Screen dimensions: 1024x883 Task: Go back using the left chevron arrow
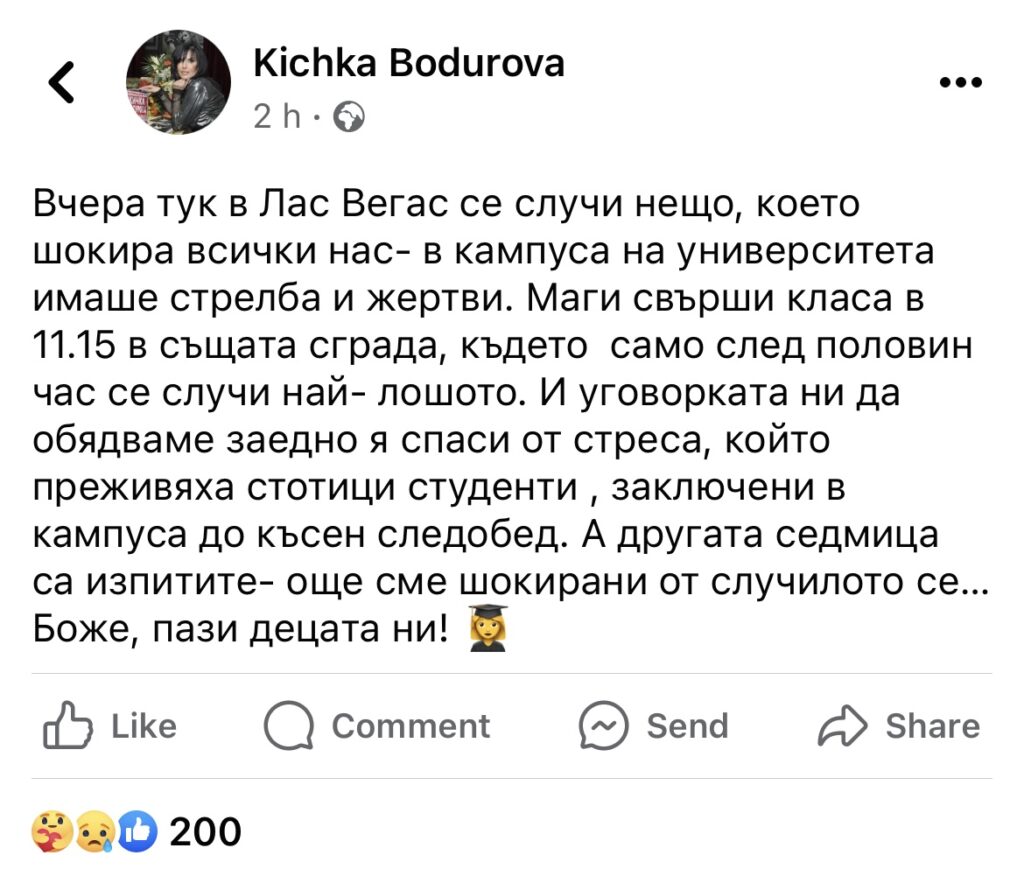[62, 82]
